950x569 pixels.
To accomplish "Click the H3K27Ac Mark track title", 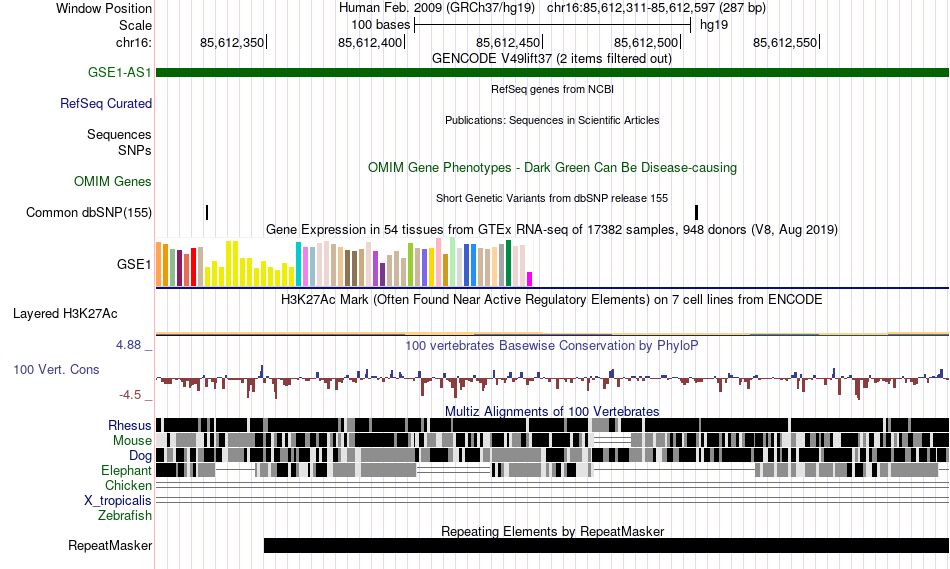I will 552,299.
